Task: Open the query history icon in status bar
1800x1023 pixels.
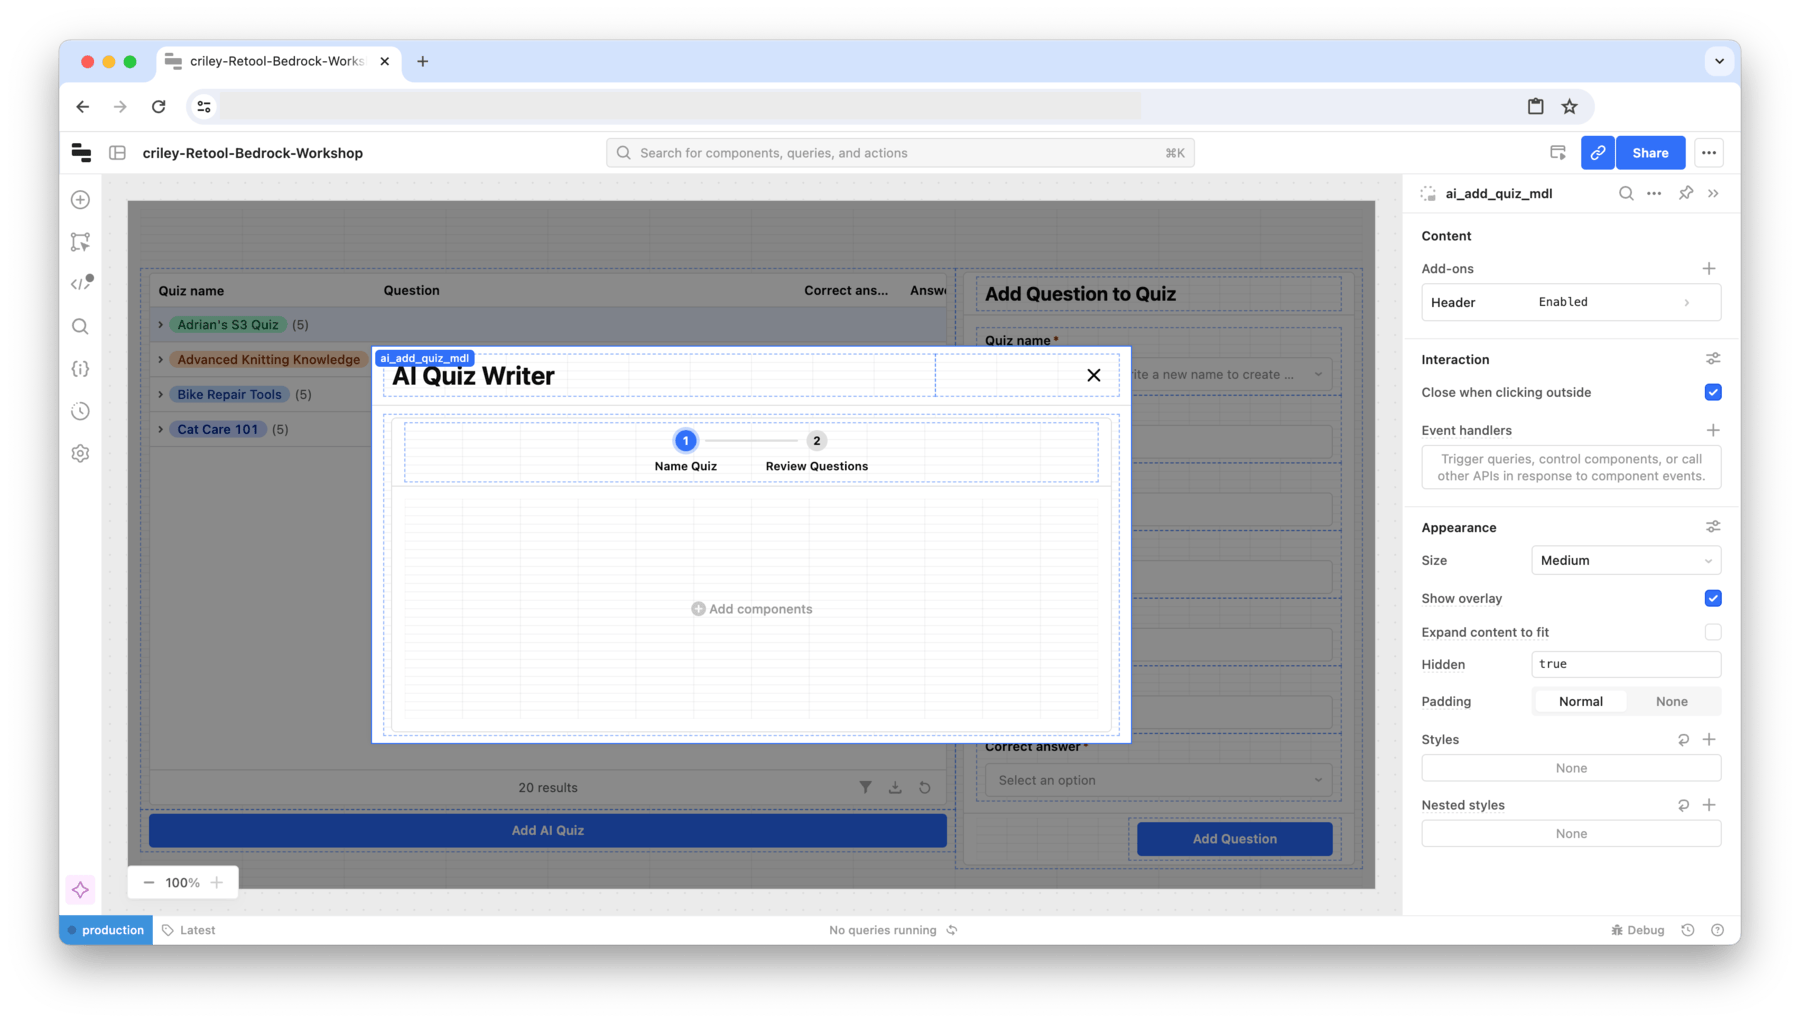Action: click(1688, 930)
